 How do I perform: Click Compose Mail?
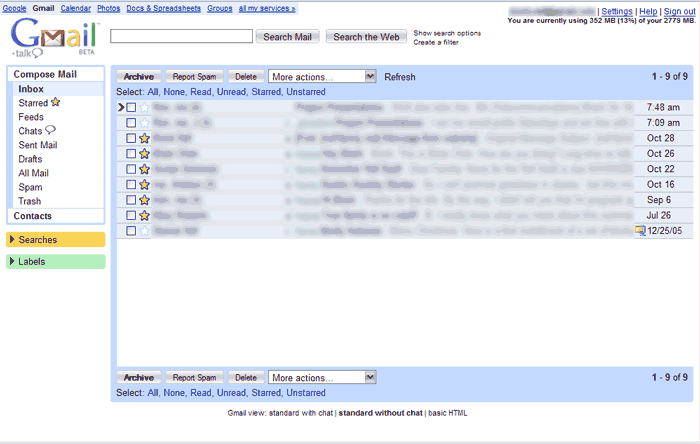click(45, 74)
